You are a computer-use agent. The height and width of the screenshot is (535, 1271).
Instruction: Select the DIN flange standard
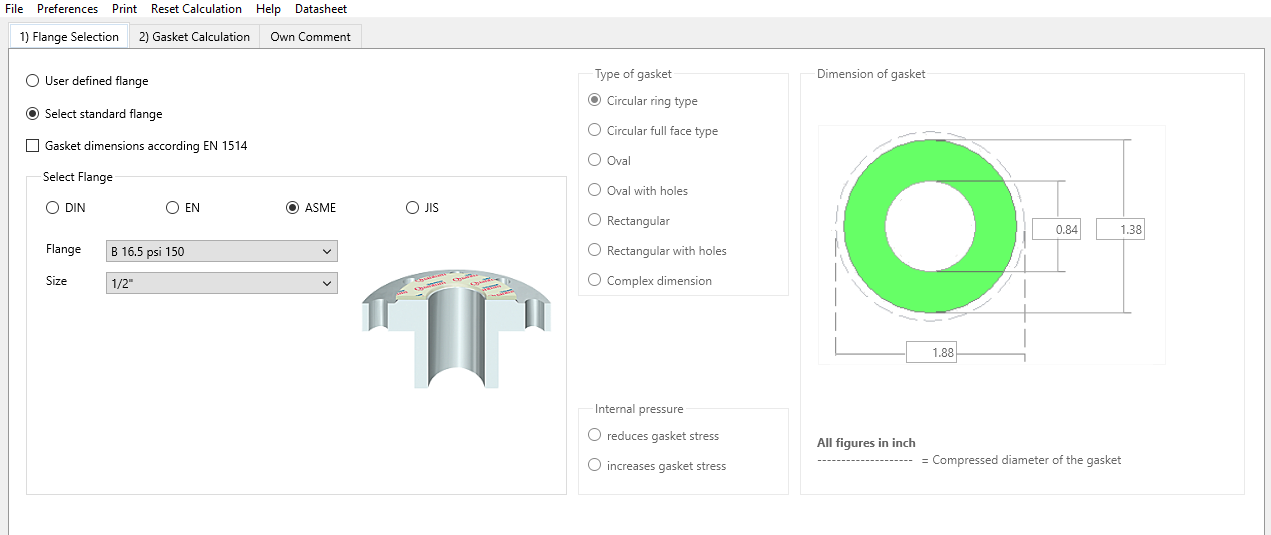(x=53, y=208)
